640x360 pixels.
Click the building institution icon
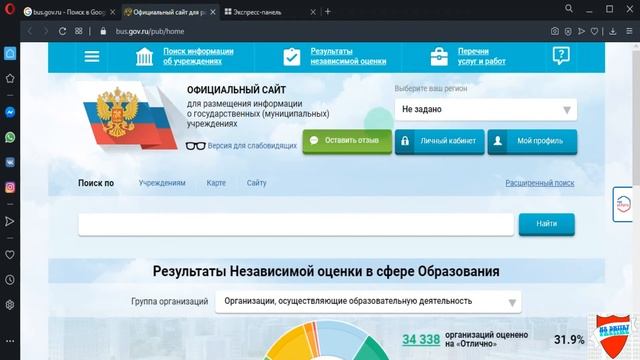(x=144, y=56)
